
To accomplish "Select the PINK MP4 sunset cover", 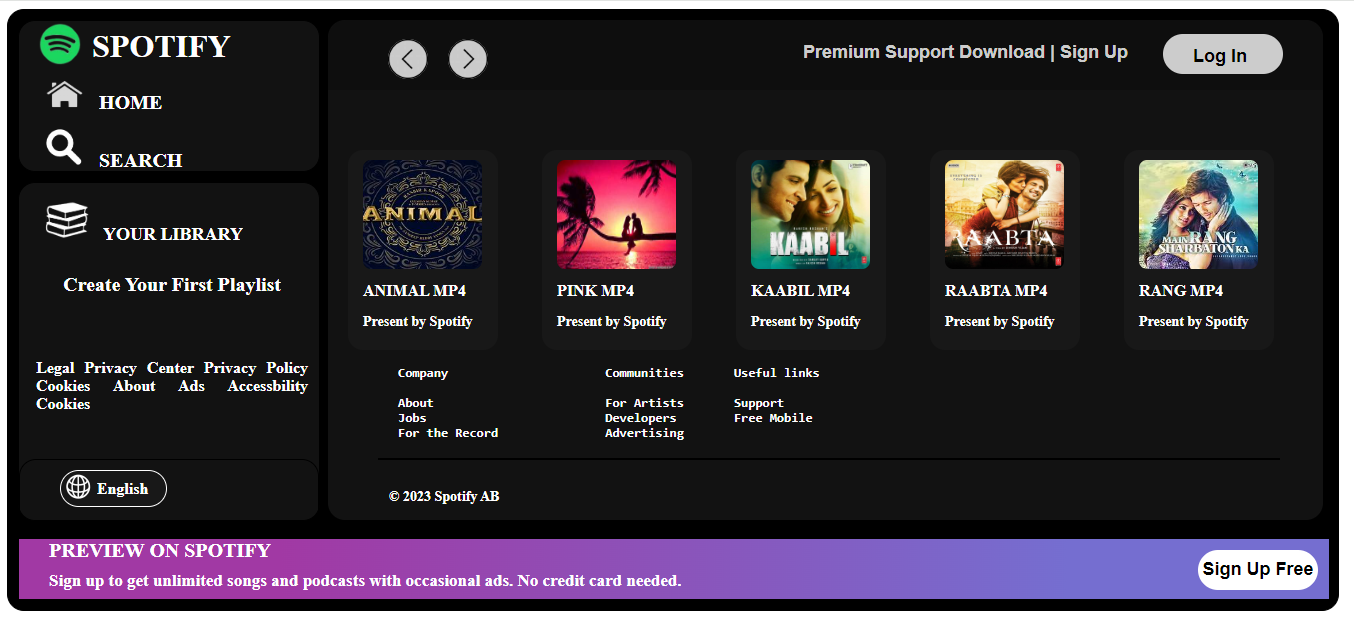I will [x=616, y=215].
